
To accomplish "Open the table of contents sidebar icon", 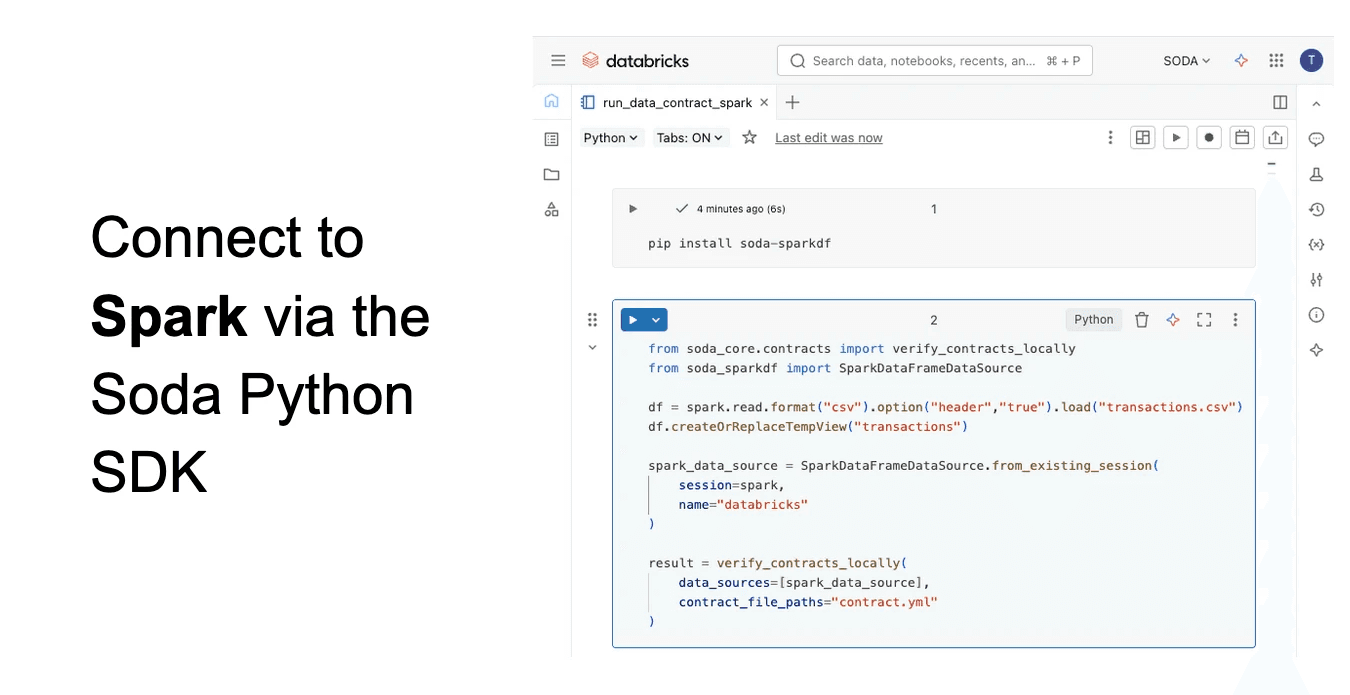I will click(x=551, y=139).
